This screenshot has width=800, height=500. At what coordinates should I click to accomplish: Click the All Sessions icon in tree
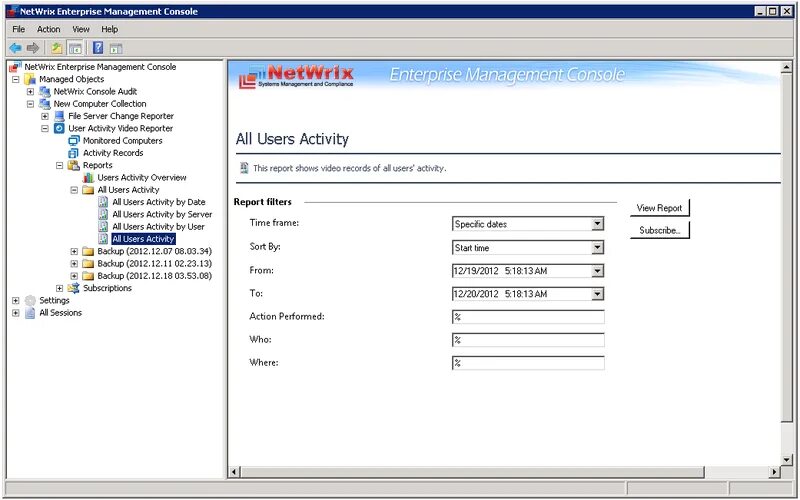(31, 313)
